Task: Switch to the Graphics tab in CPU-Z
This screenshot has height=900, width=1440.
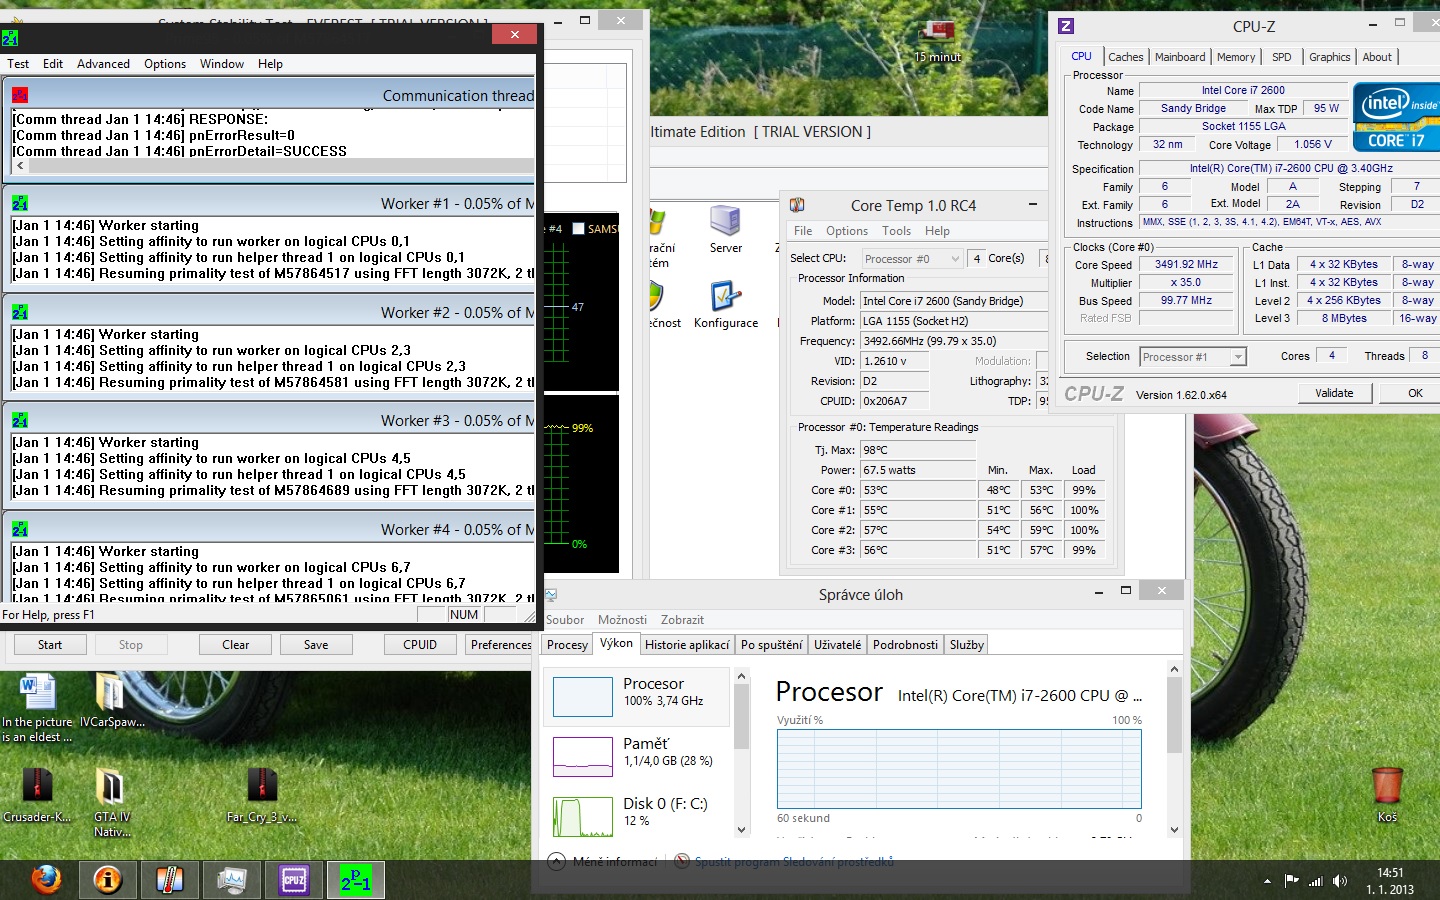Action: pyautogui.click(x=1329, y=57)
